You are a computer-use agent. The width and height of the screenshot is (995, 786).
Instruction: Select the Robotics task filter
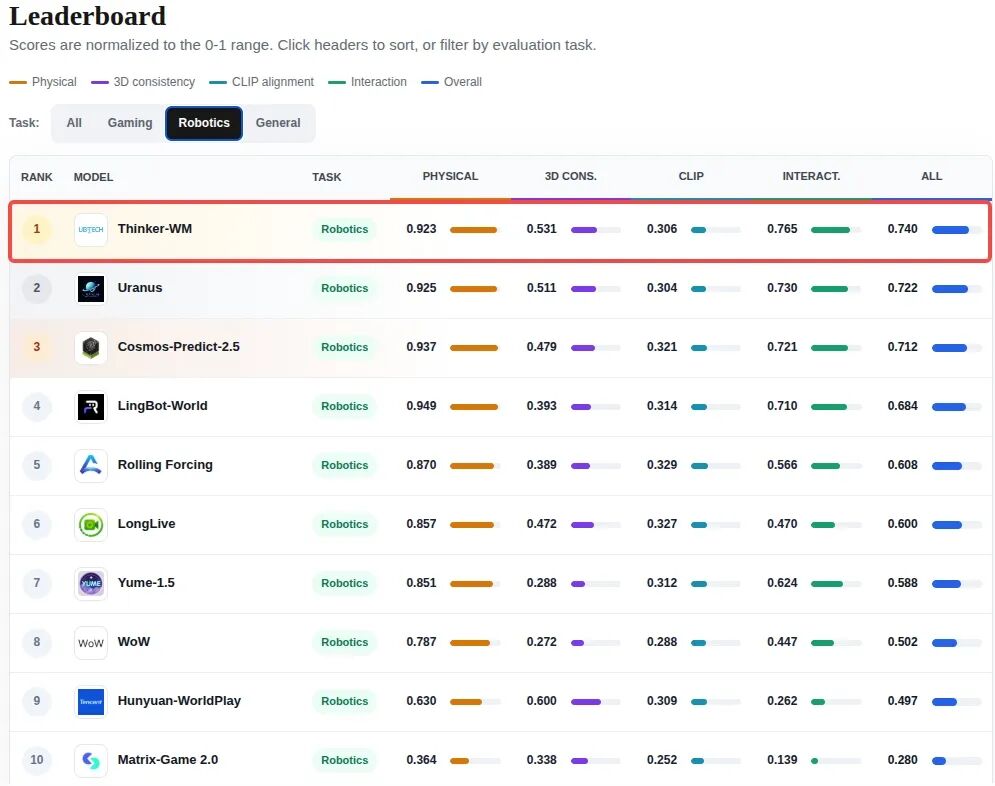204,123
